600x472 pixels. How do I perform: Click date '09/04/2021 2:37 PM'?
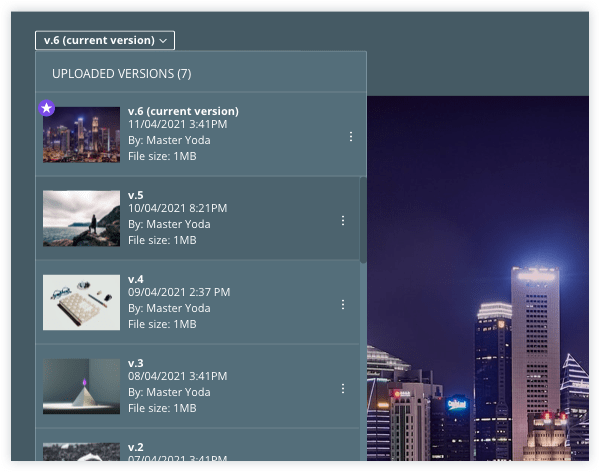tap(179, 292)
